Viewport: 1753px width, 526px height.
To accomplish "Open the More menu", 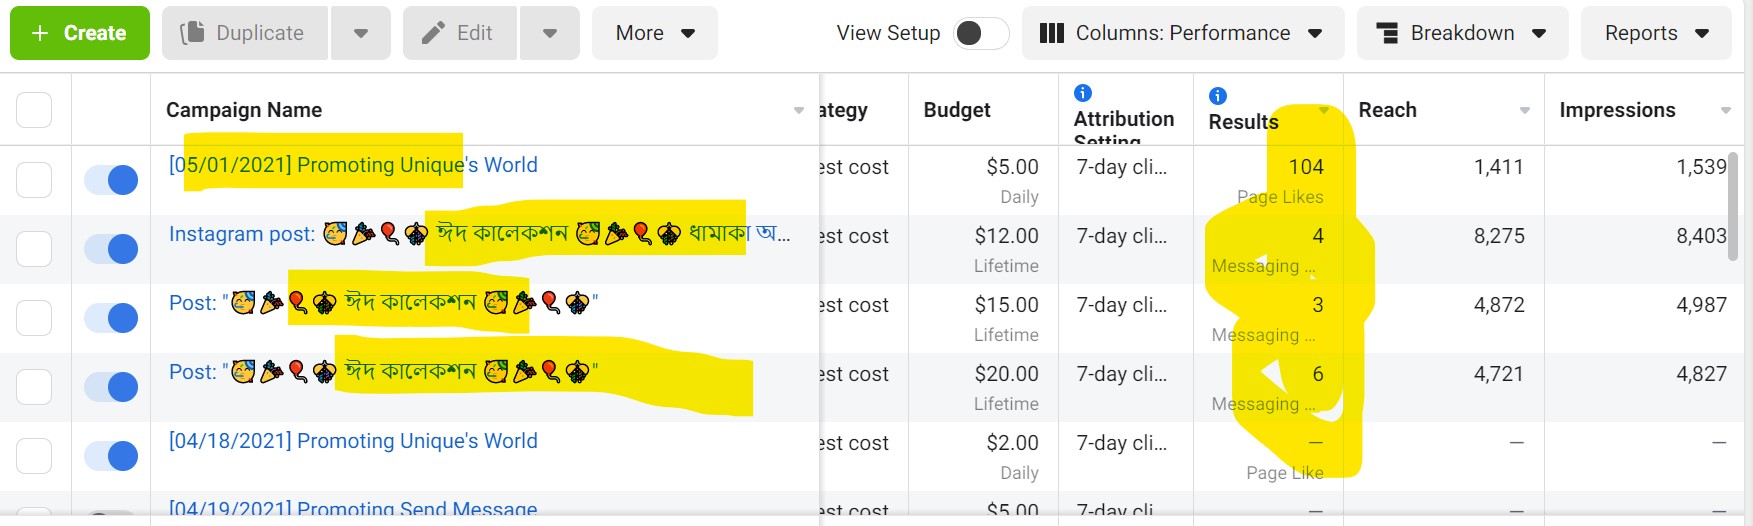I will point(655,33).
